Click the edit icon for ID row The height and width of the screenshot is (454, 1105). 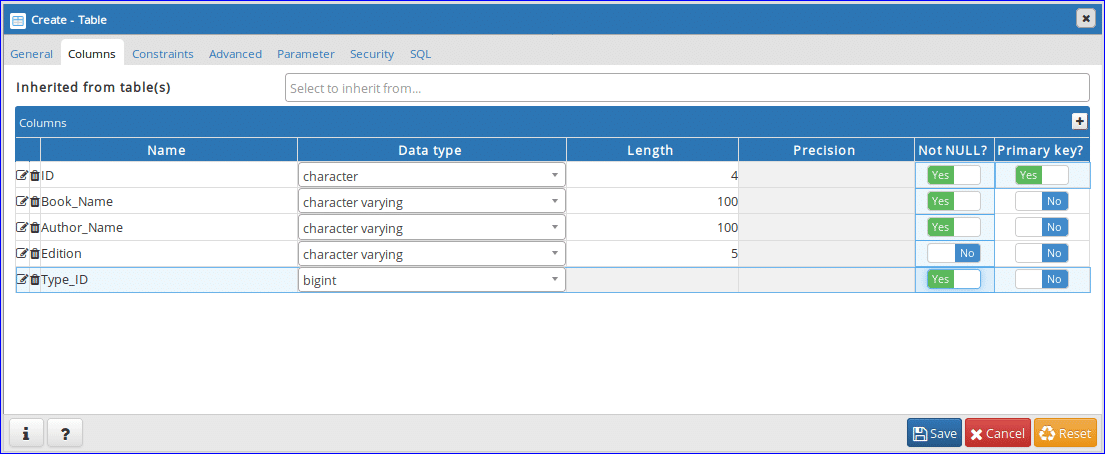(x=22, y=176)
